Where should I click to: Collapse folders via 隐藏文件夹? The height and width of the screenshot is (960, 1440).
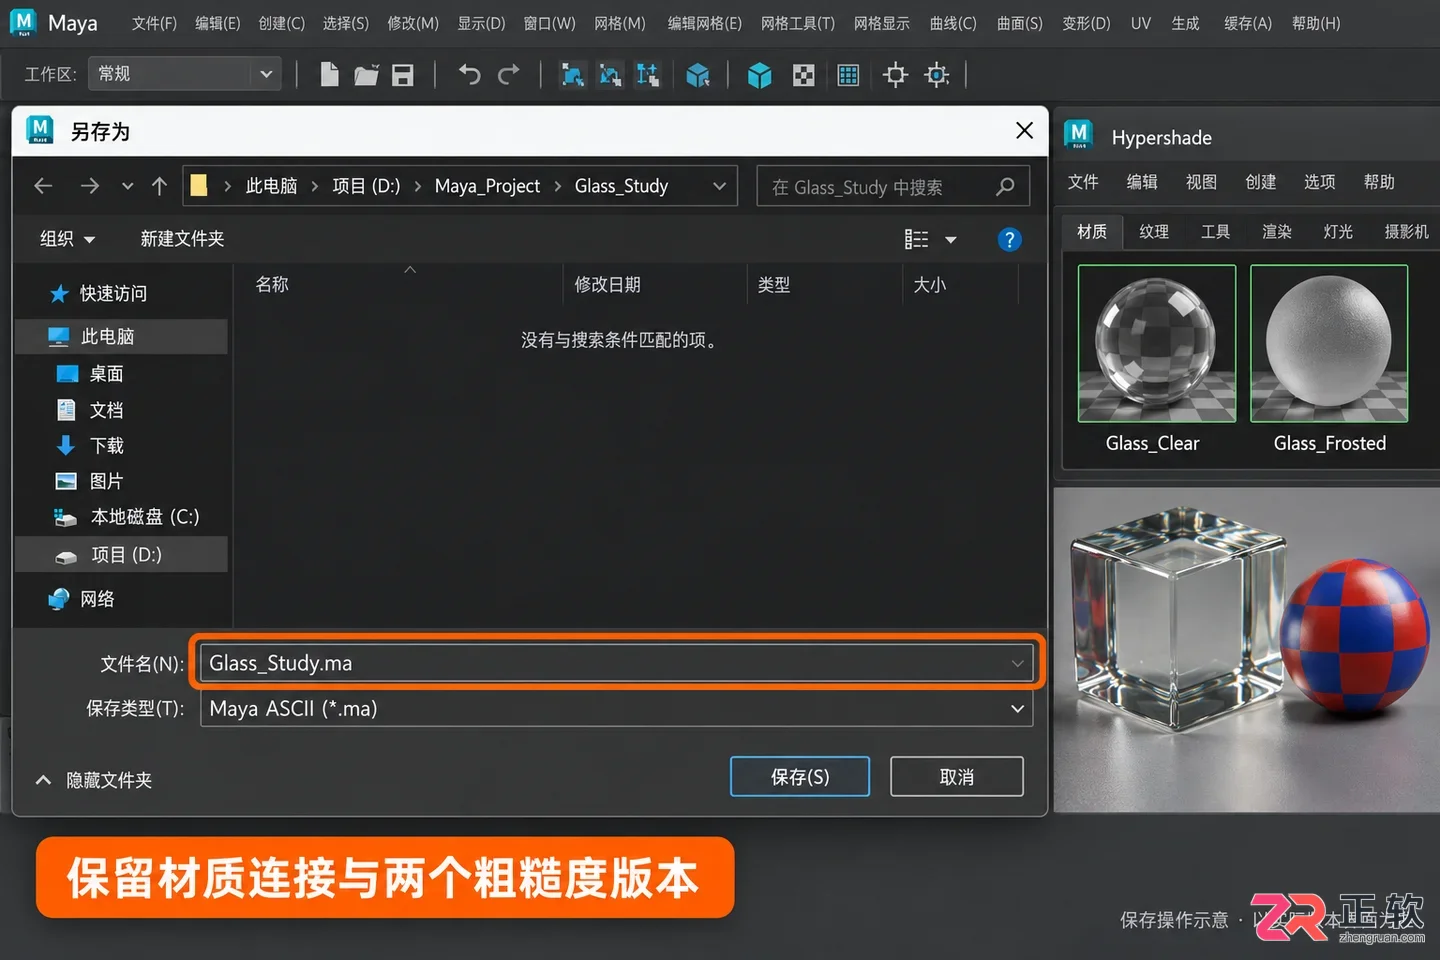tap(94, 780)
